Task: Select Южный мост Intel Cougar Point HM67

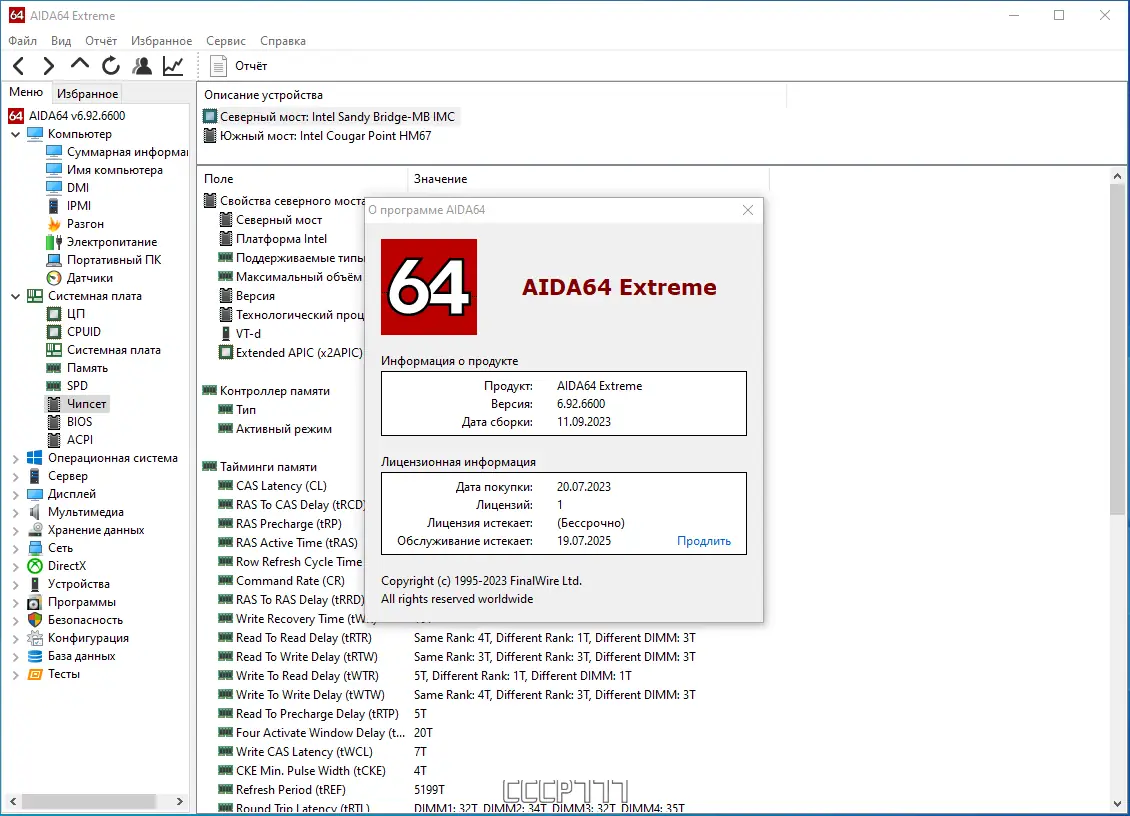Action: (x=318, y=136)
